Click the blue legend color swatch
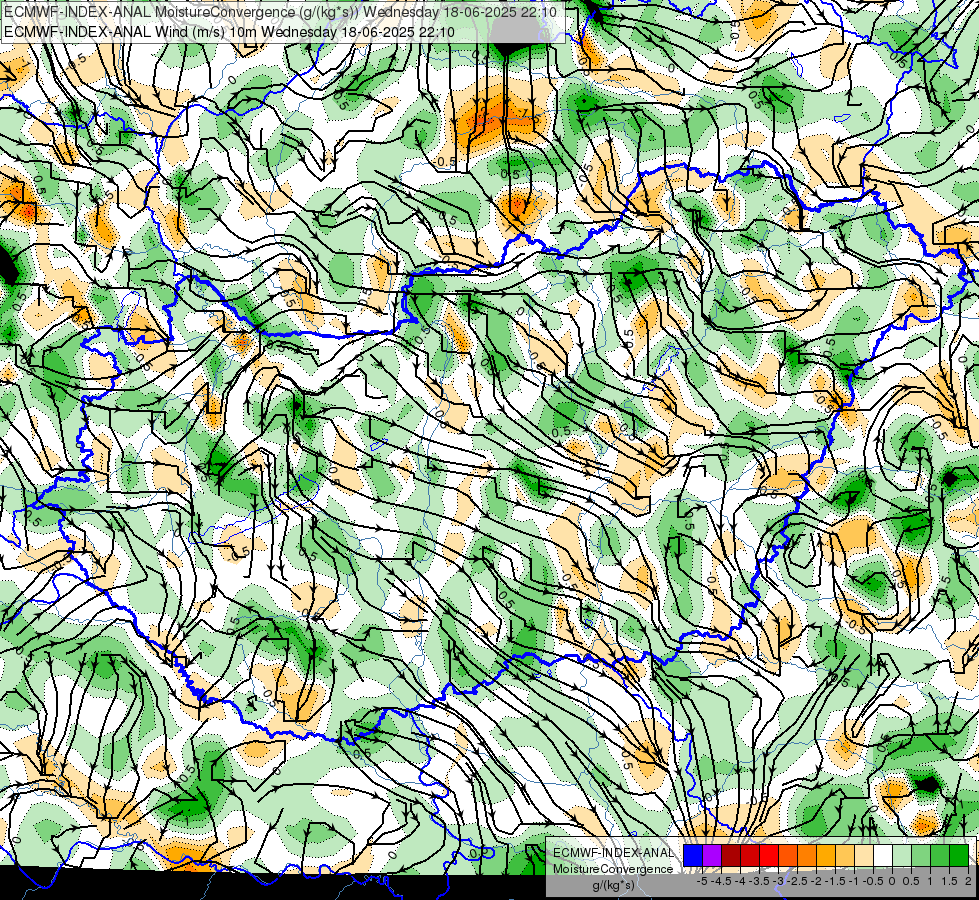979x900 pixels. tap(693, 856)
